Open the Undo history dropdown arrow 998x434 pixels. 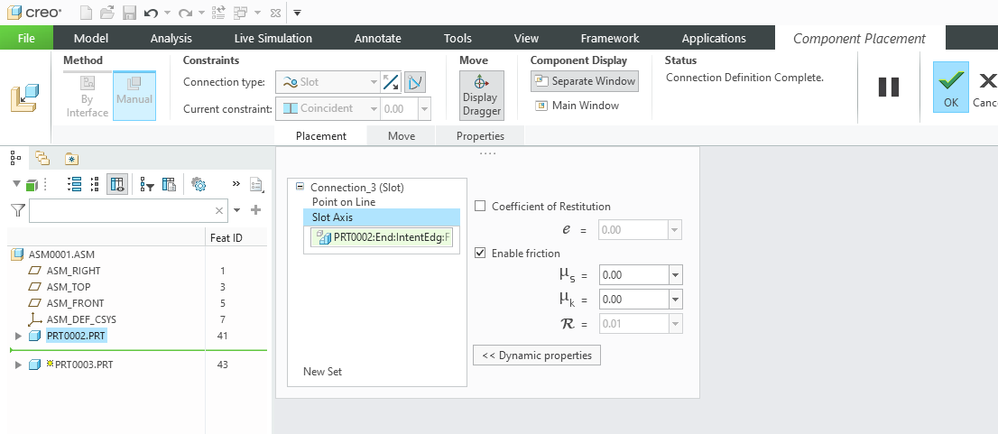pos(167,13)
